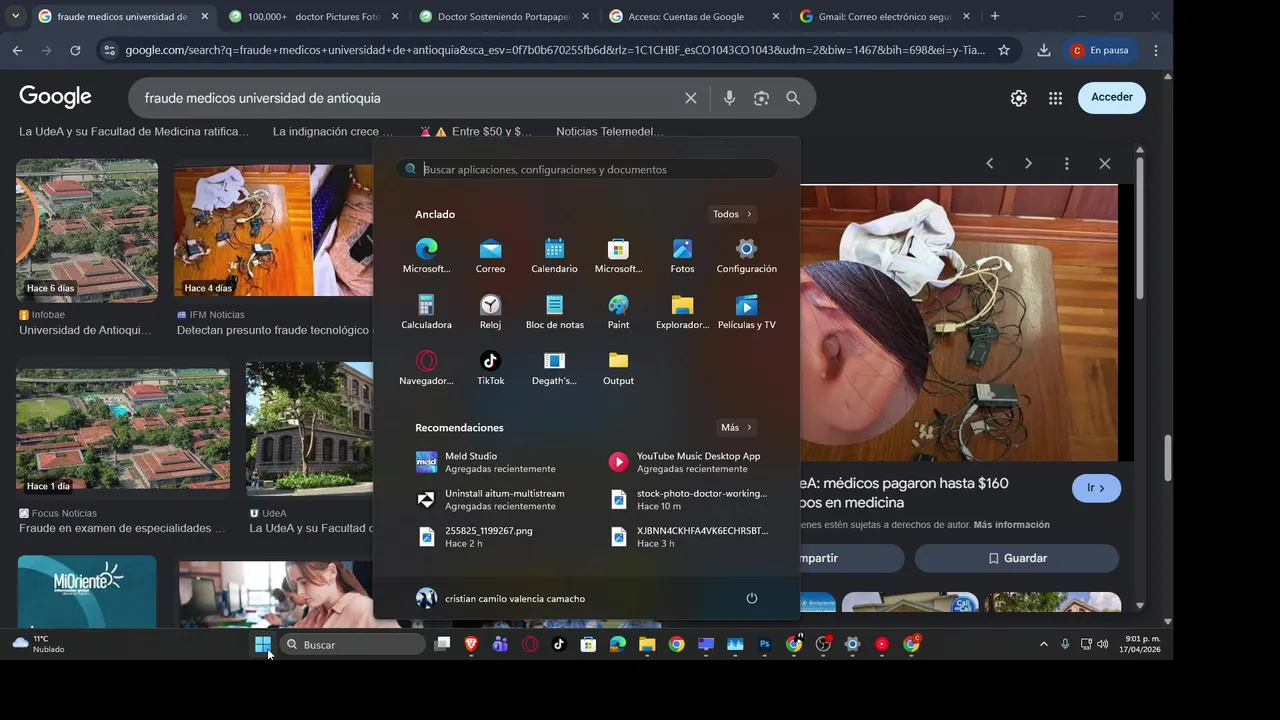Screen dimensions: 1280x720
Task: Open Explorador de archivos pinned app
Action: [x=682, y=311]
